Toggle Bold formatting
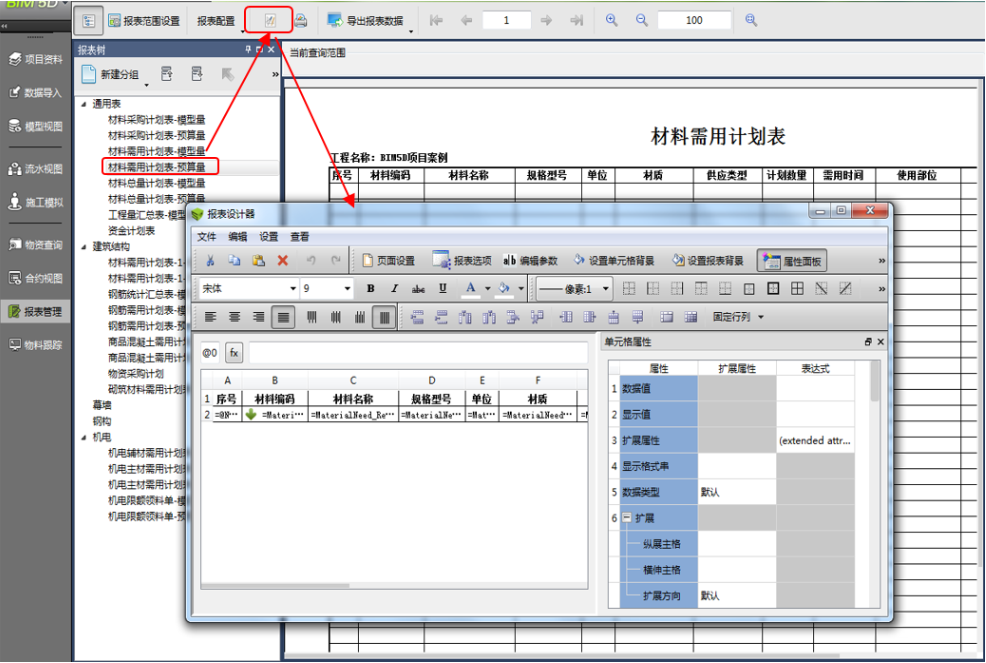986x663 pixels. pyautogui.click(x=370, y=289)
